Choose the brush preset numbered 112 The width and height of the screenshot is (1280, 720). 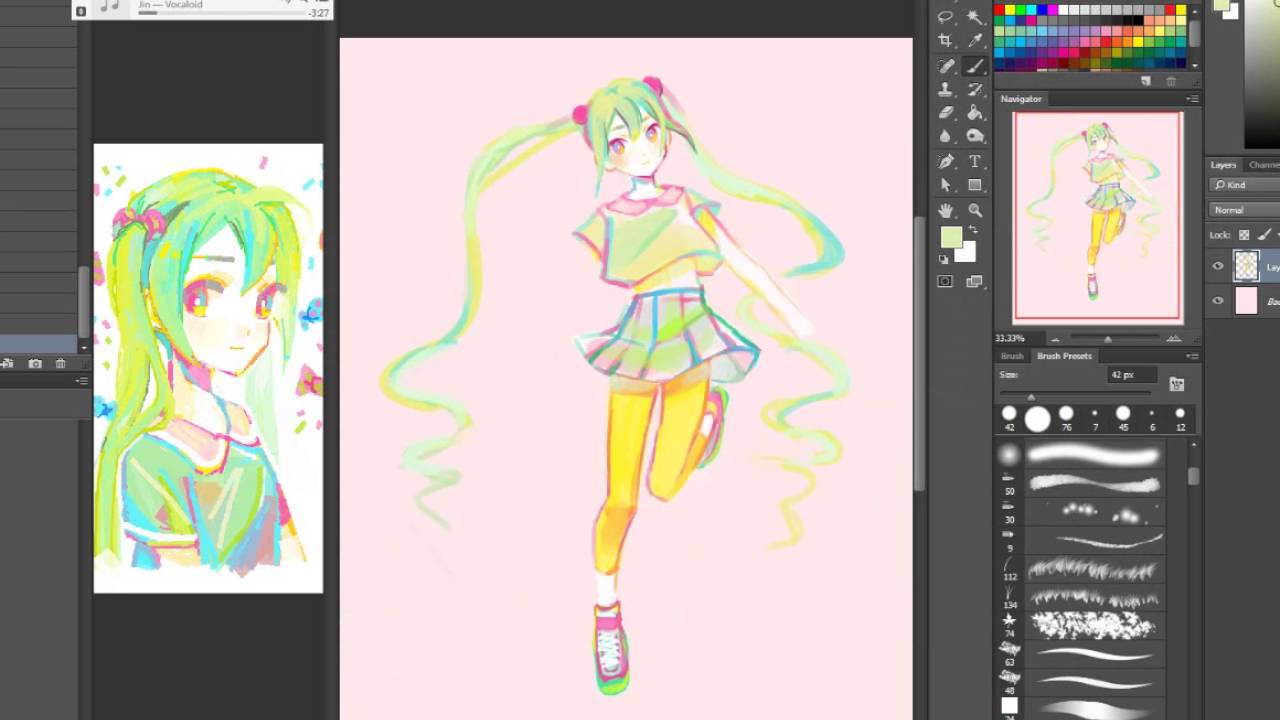pos(1083,570)
